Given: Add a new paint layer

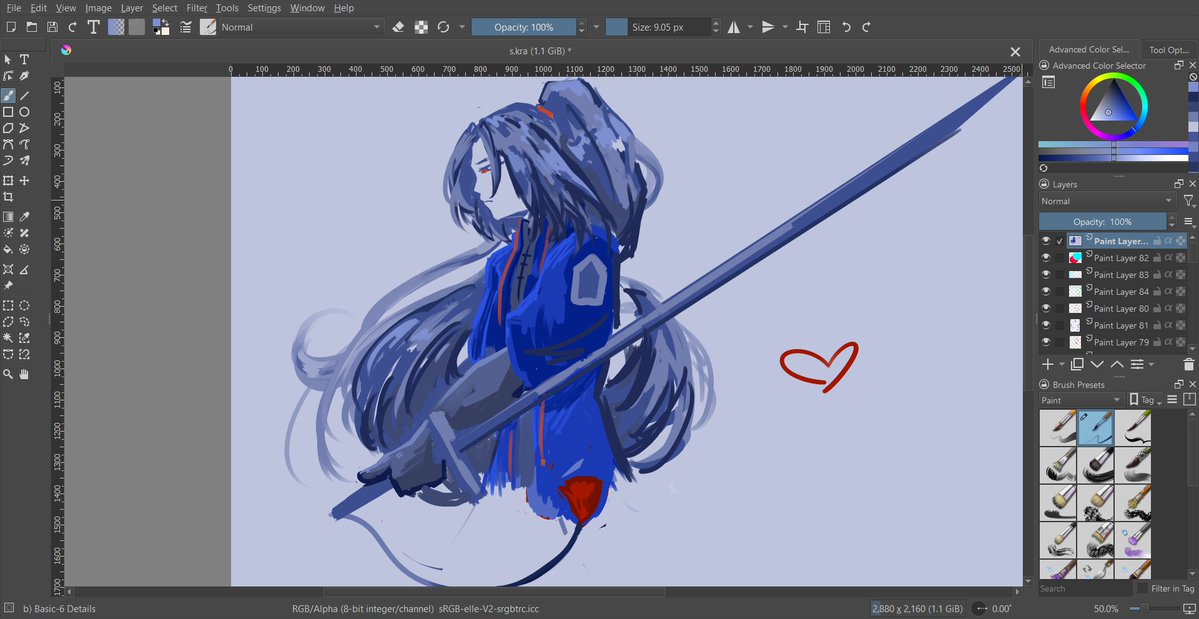Looking at the screenshot, I should [1048, 365].
